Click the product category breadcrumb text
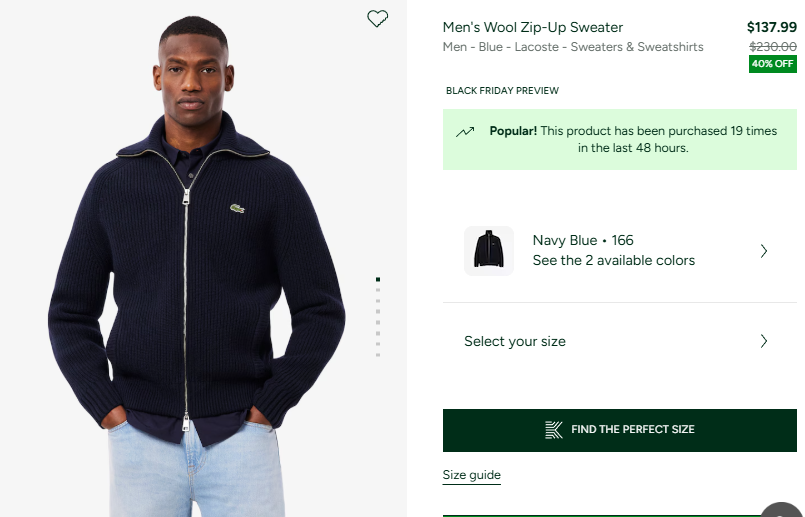The height and width of the screenshot is (517, 805). coord(573,47)
